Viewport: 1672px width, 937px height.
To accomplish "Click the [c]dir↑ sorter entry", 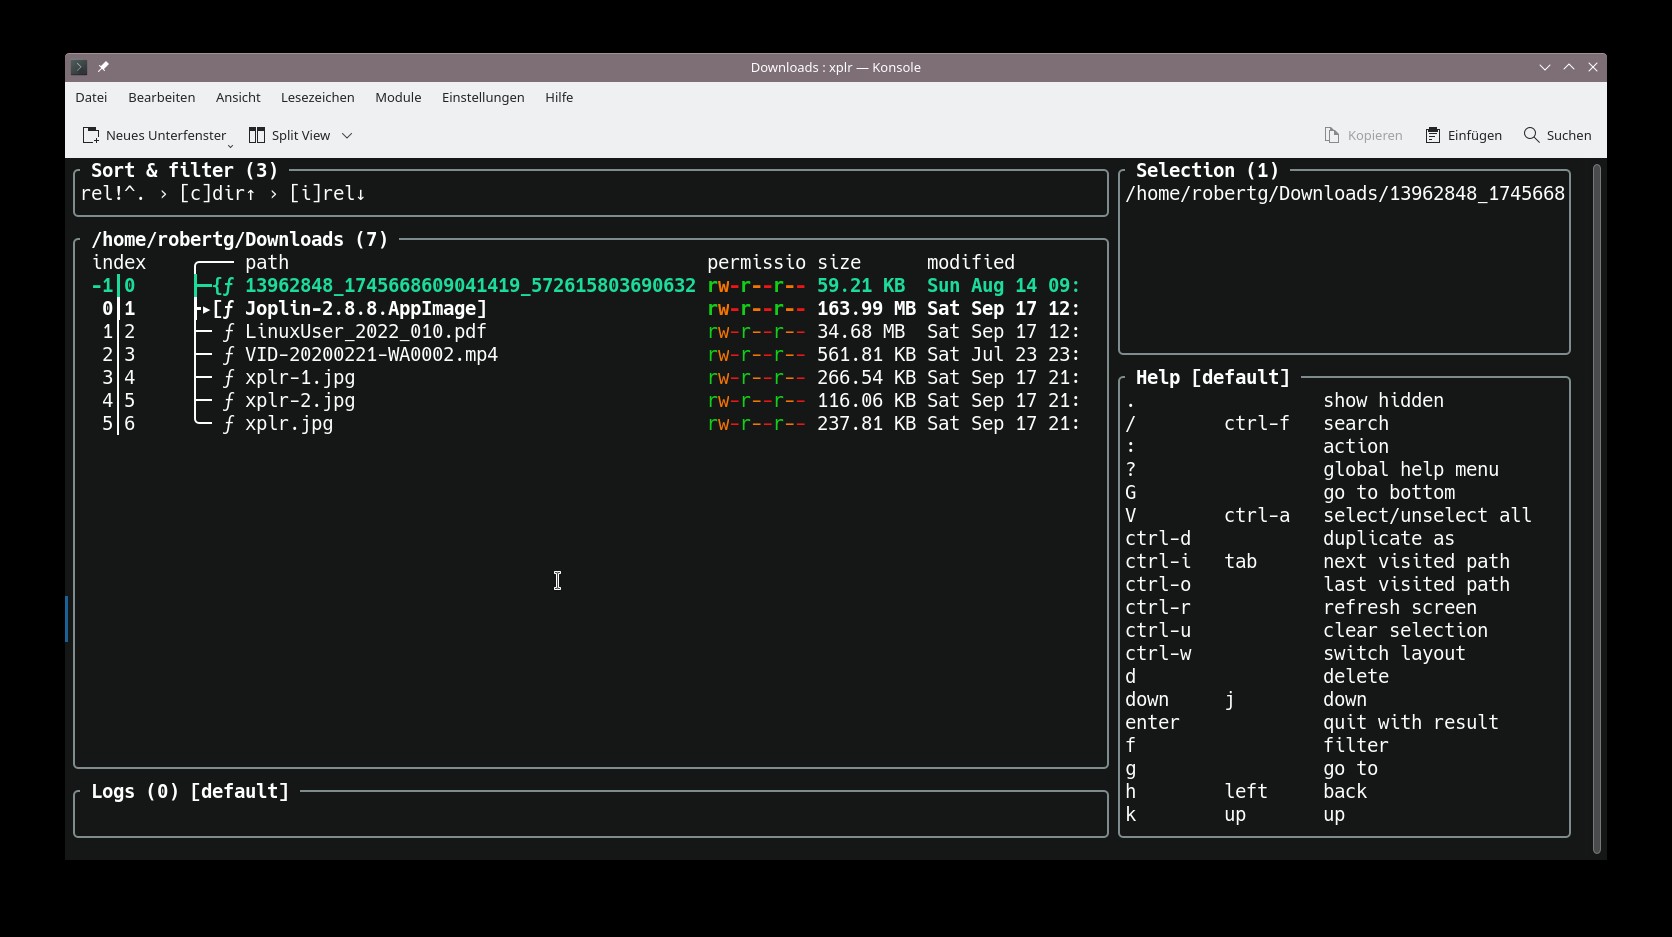I will pos(218,193).
